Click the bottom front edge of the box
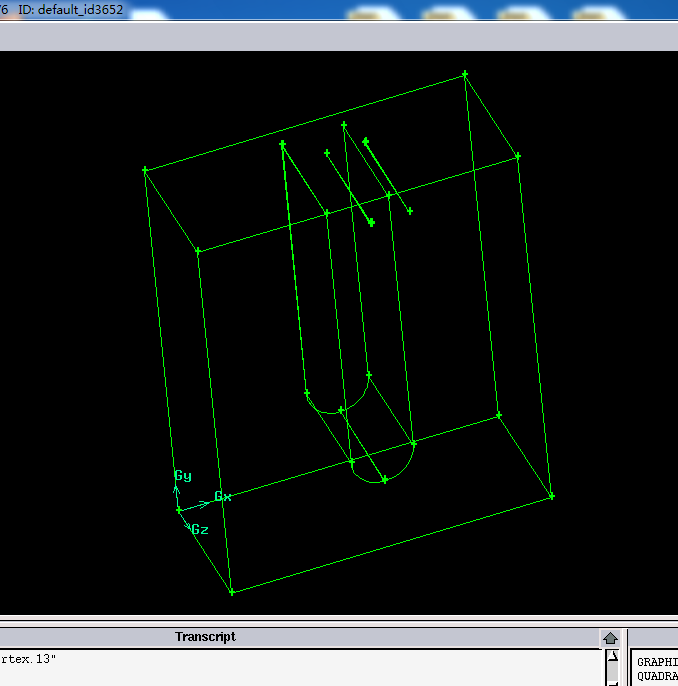678x686 pixels. tap(391, 544)
